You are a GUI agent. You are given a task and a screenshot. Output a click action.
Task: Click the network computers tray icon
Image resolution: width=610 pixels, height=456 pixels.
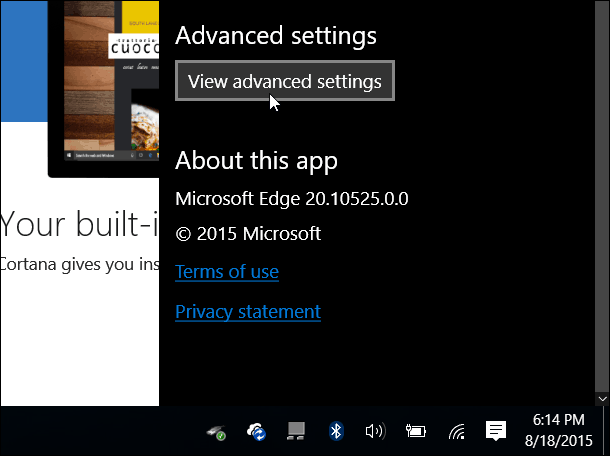296,431
